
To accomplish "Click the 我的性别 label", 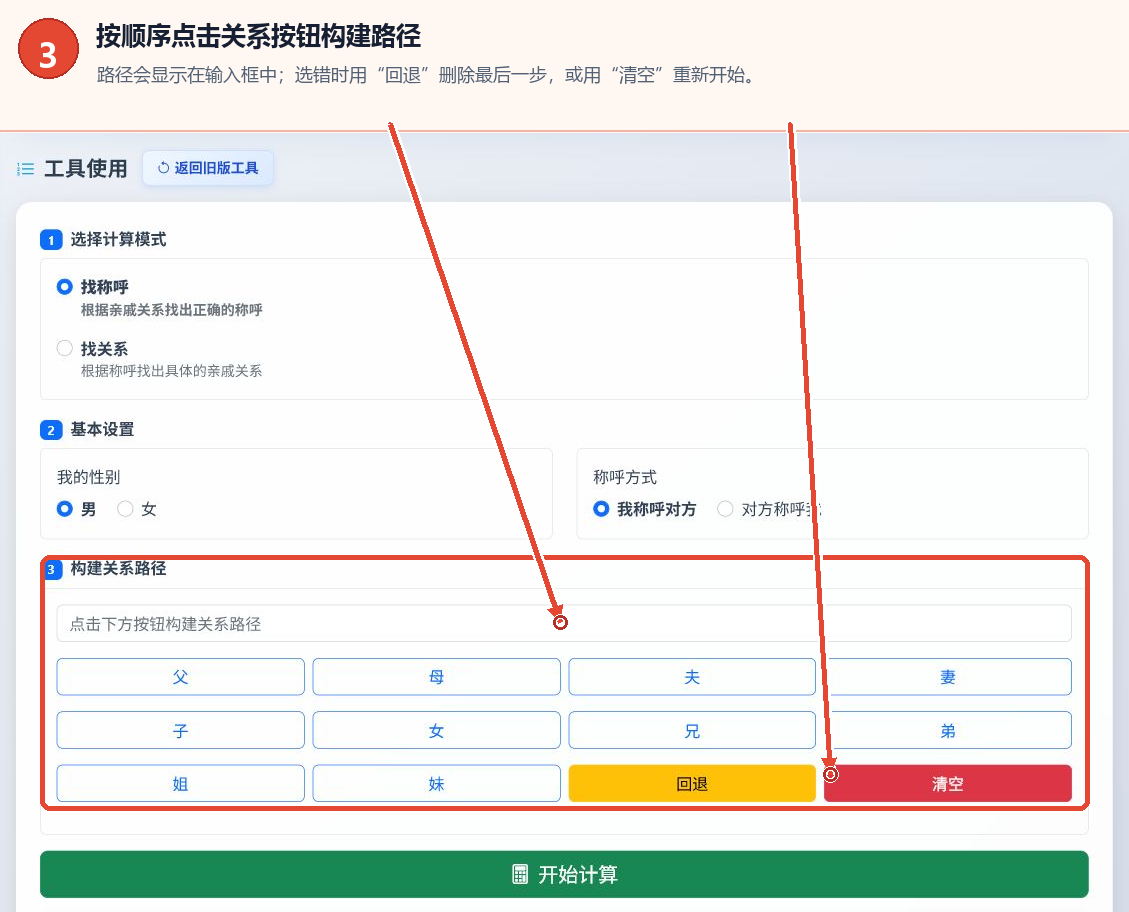I will coord(89,477).
